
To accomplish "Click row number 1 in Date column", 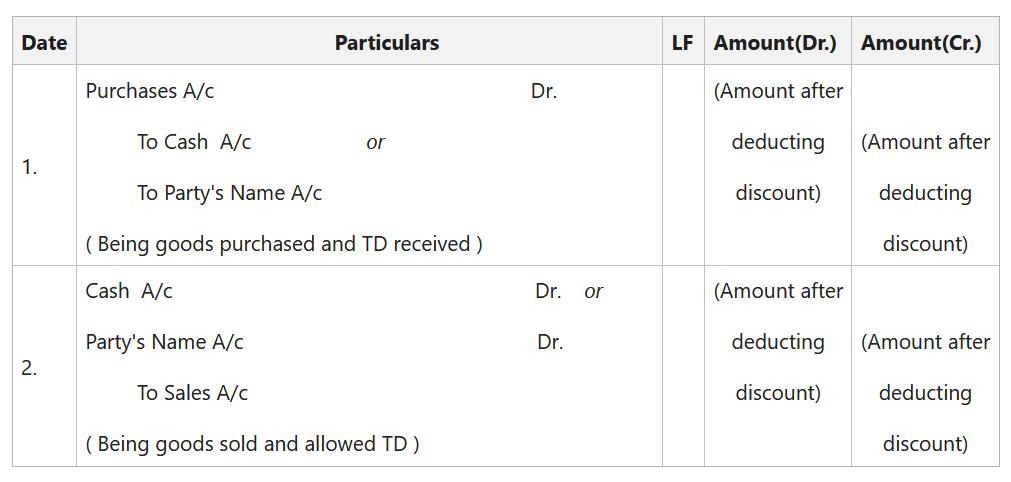I will (30, 167).
